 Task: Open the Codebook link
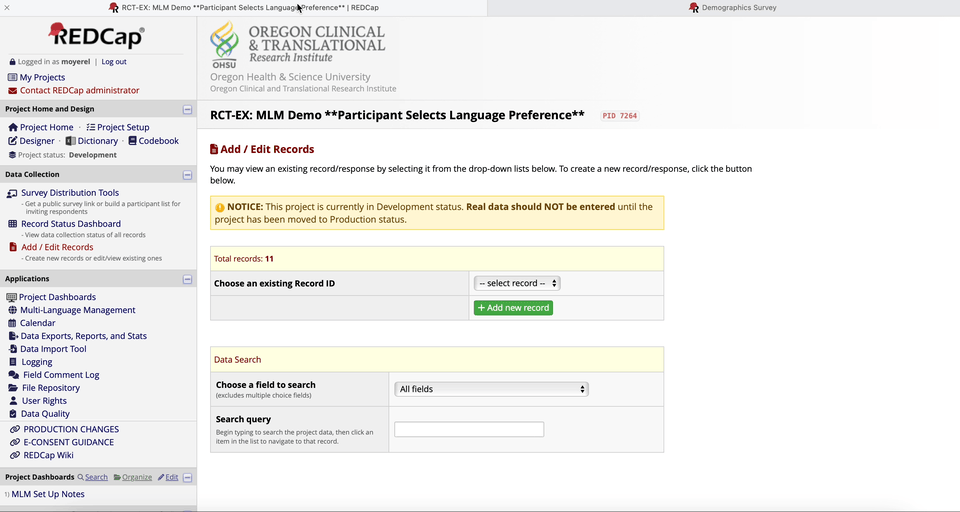(159, 141)
